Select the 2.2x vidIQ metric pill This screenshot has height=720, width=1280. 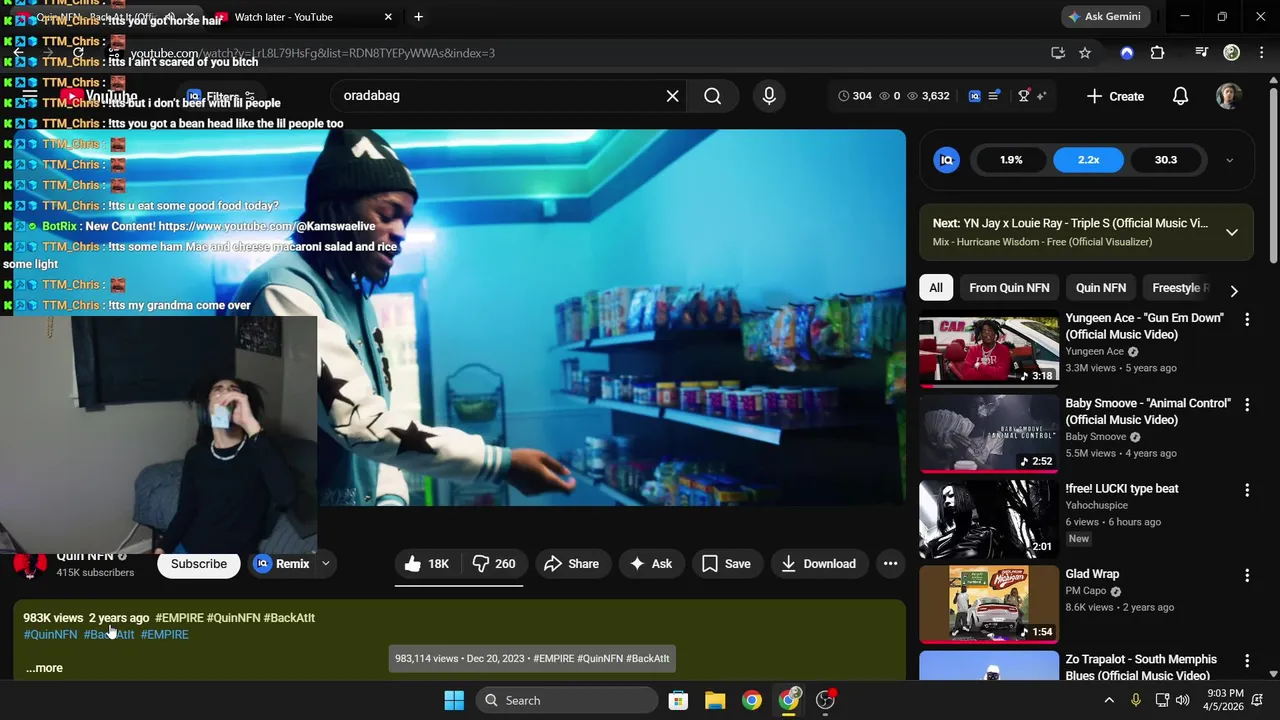pyautogui.click(x=1088, y=160)
